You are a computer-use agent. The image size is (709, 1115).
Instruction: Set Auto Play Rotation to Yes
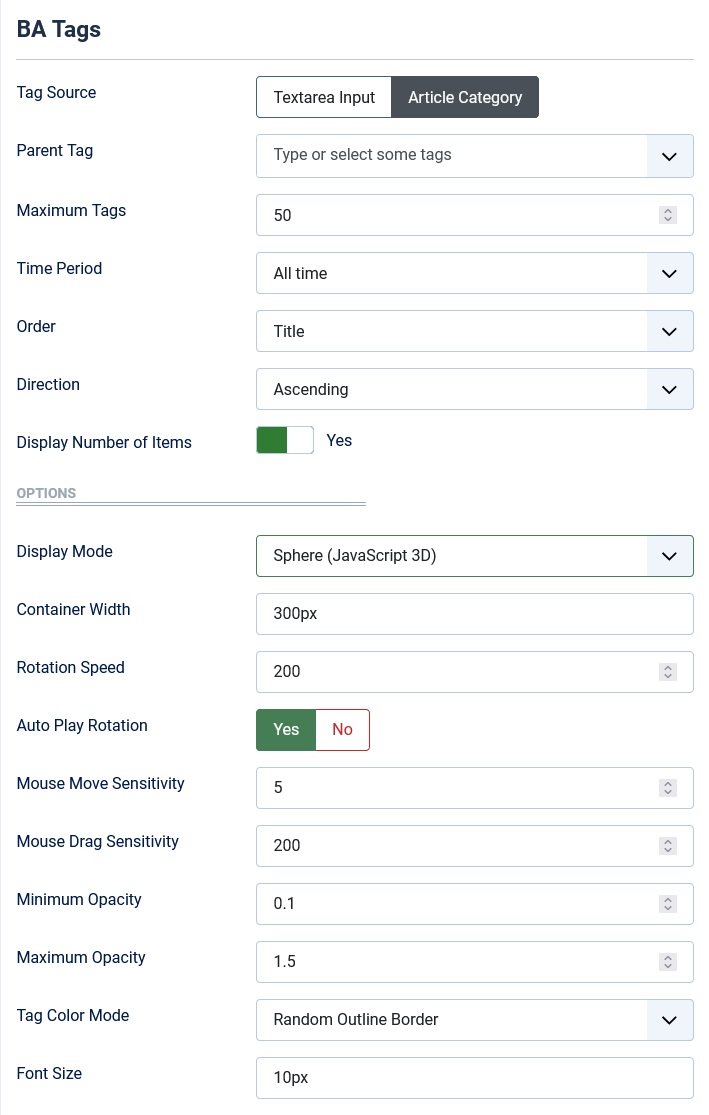pyautogui.click(x=286, y=730)
